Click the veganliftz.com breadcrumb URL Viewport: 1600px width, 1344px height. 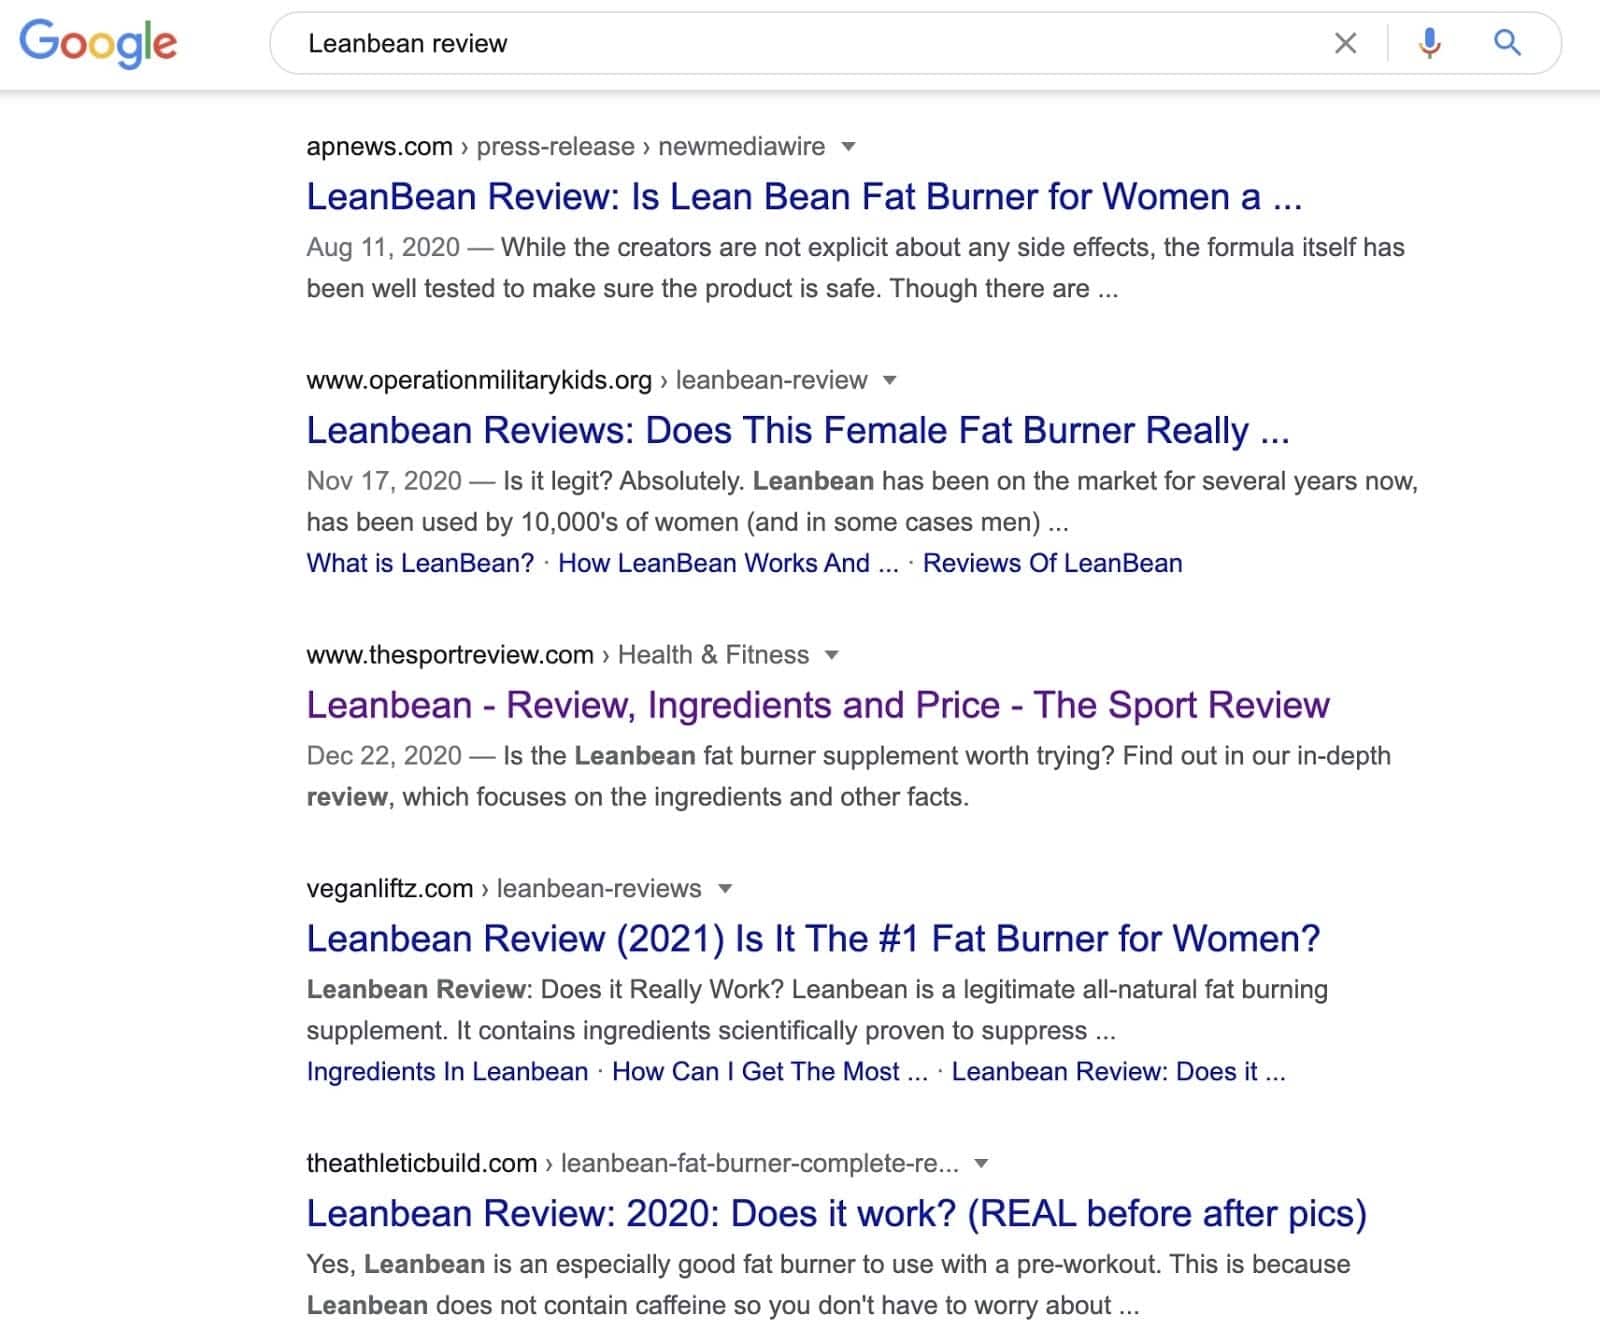point(504,889)
